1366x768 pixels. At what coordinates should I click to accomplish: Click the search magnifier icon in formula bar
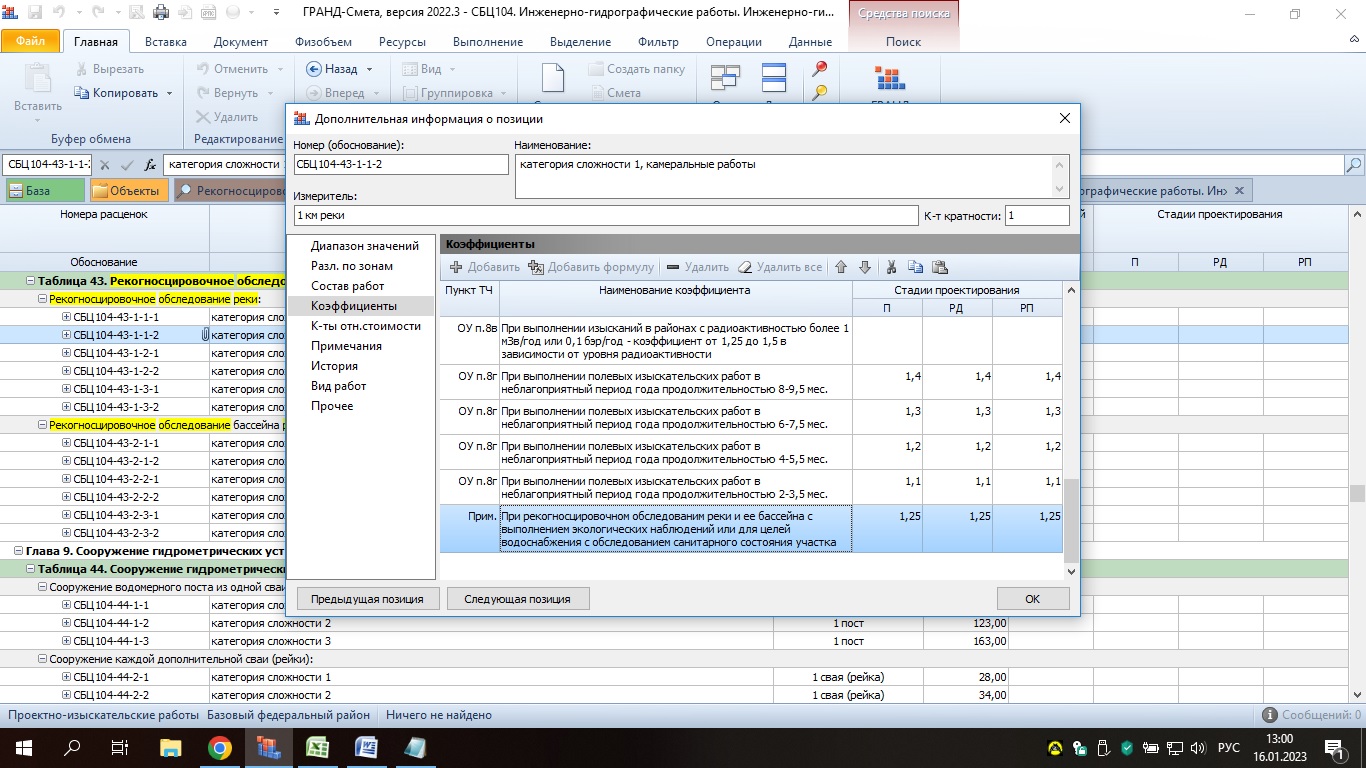[1354, 165]
